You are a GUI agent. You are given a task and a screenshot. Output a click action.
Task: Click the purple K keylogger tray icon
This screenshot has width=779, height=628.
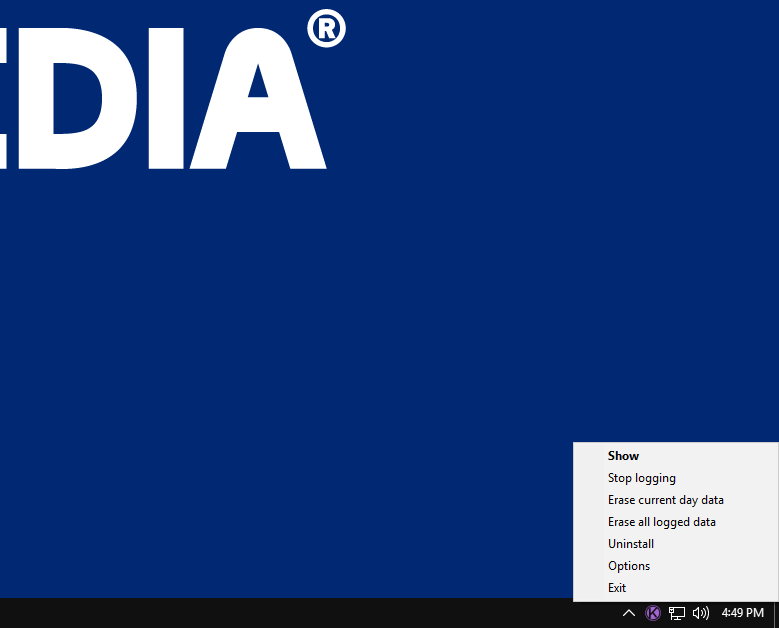[x=653, y=613]
